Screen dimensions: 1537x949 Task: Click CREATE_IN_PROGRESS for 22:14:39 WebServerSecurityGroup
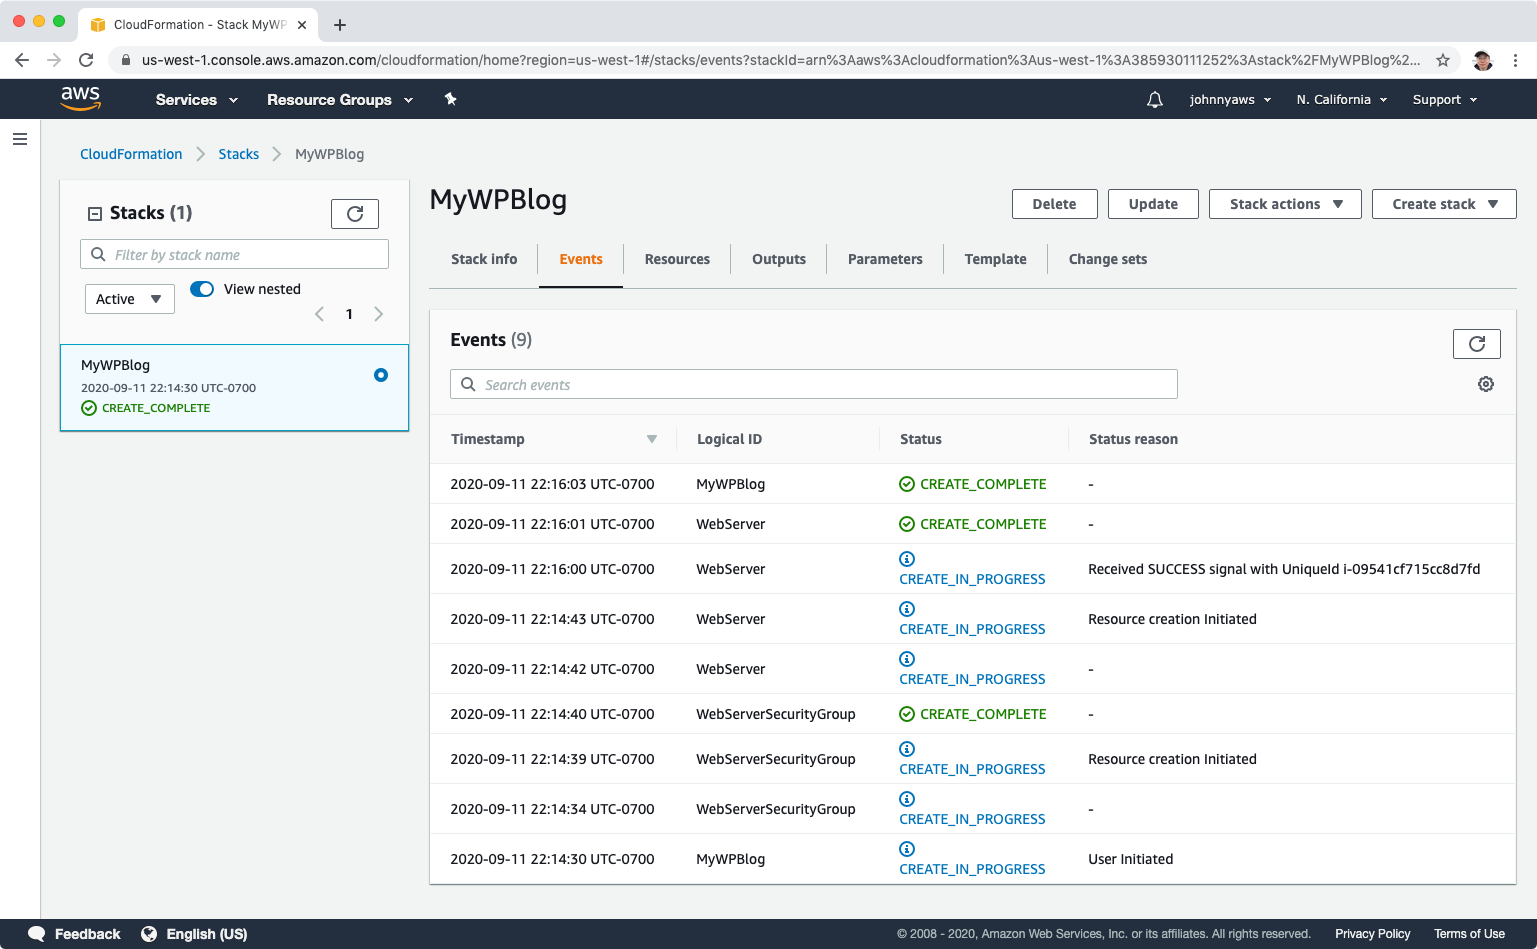(972, 769)
